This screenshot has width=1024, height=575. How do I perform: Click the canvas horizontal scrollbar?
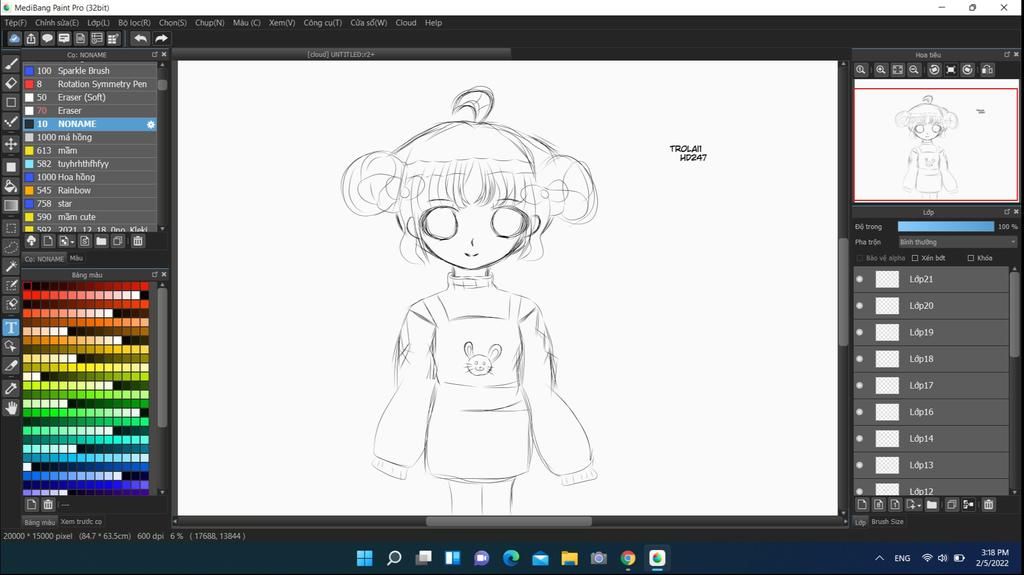pos(509,521)
